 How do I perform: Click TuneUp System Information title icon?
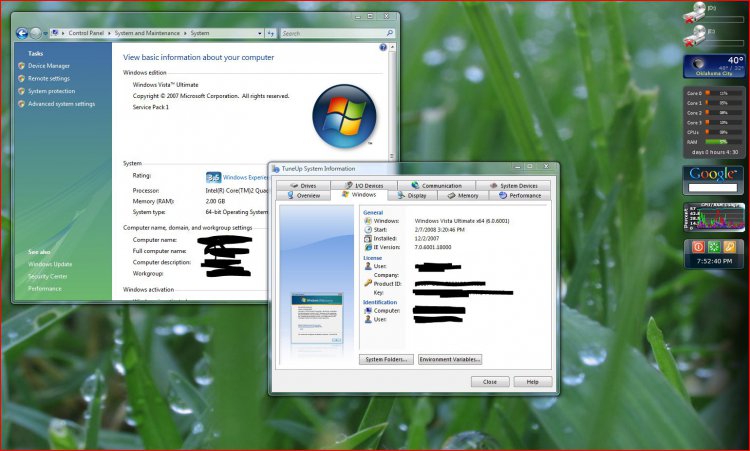[x=276, y=169]
